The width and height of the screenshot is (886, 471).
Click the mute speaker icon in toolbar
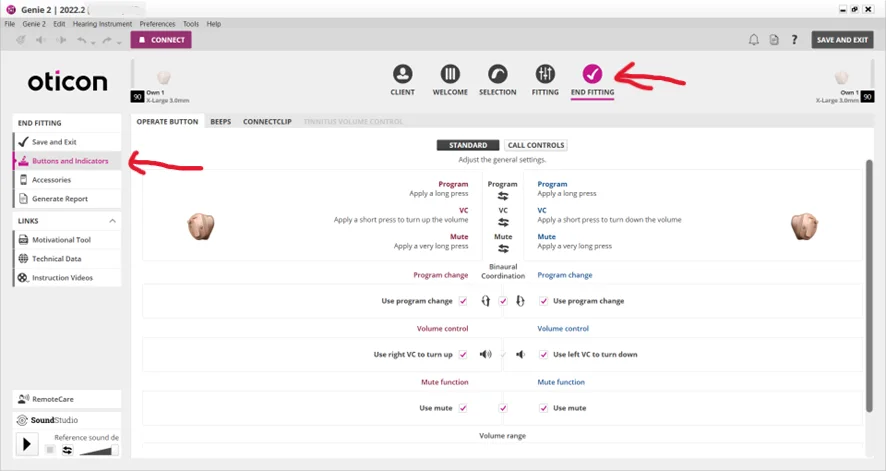pyautogui.click(x=41, y=40)
